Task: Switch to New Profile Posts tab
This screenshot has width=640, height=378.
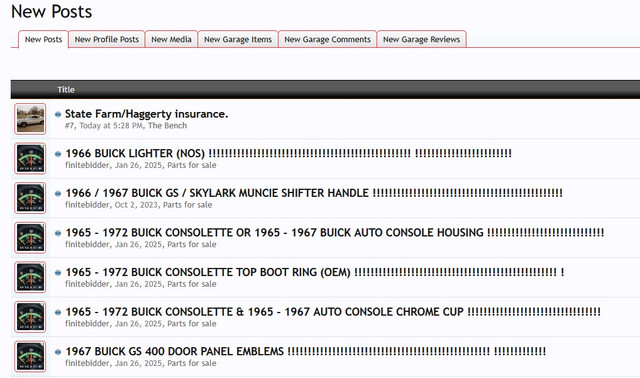Action: (107, 39)
